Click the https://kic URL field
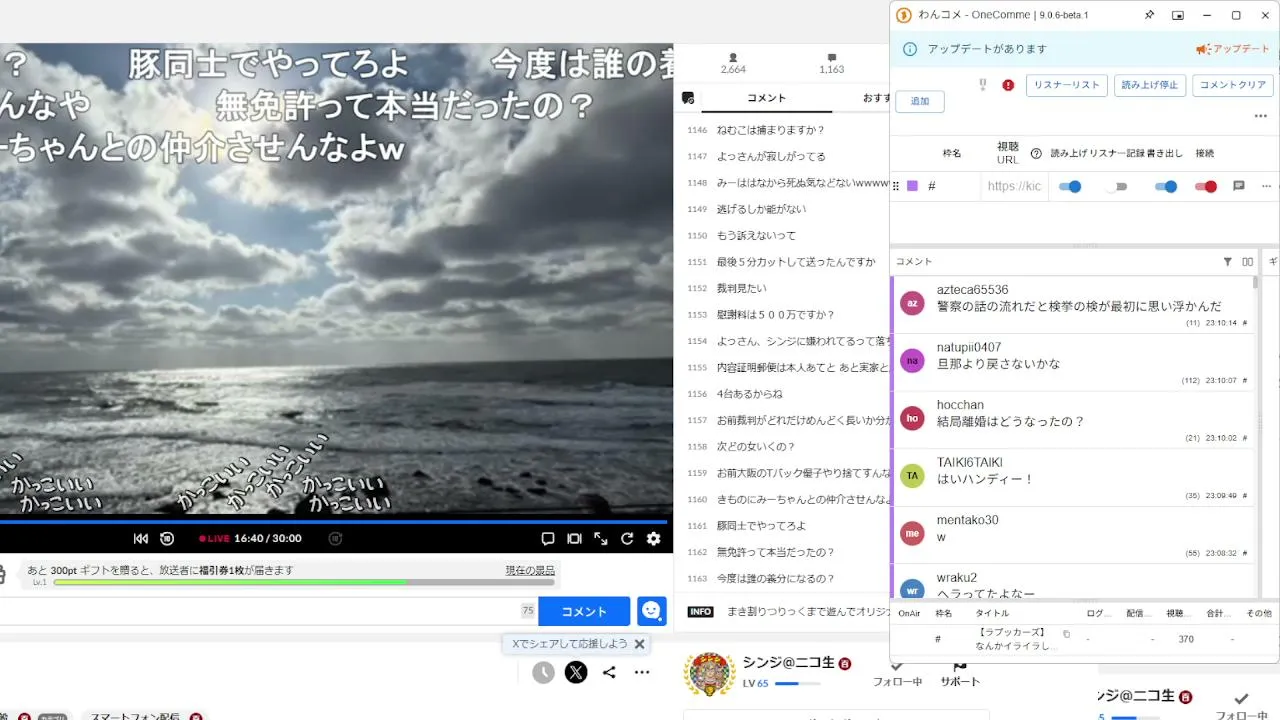1280x720 pixels. [1015, 186]
